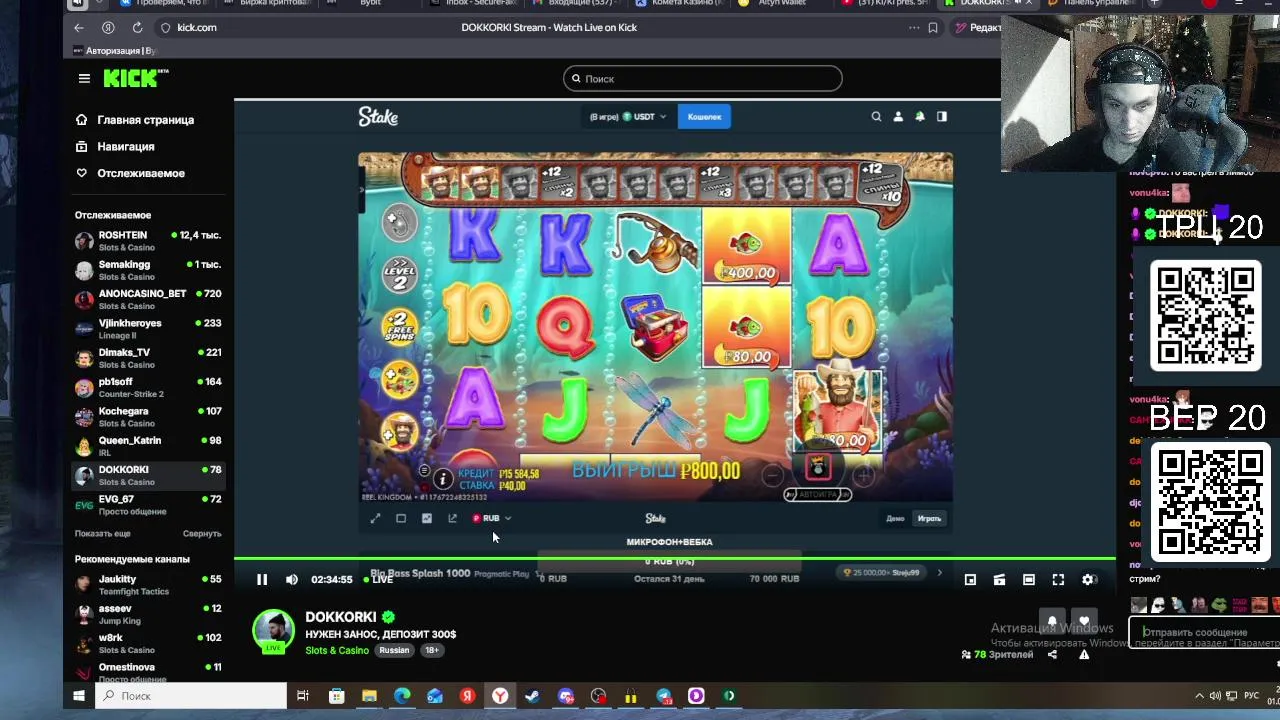Focus the Kick search field
Viewport: 1280px width, 720px height.
tap(702, 78)
